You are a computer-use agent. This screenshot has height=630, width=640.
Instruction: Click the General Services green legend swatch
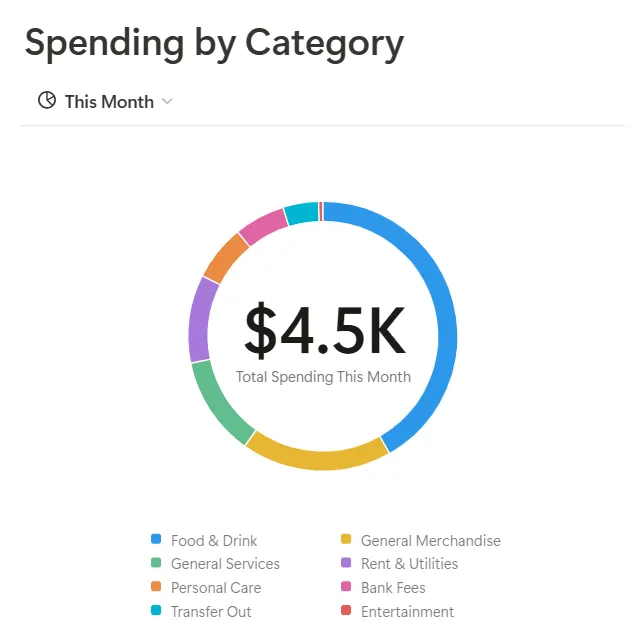(156, 564)
